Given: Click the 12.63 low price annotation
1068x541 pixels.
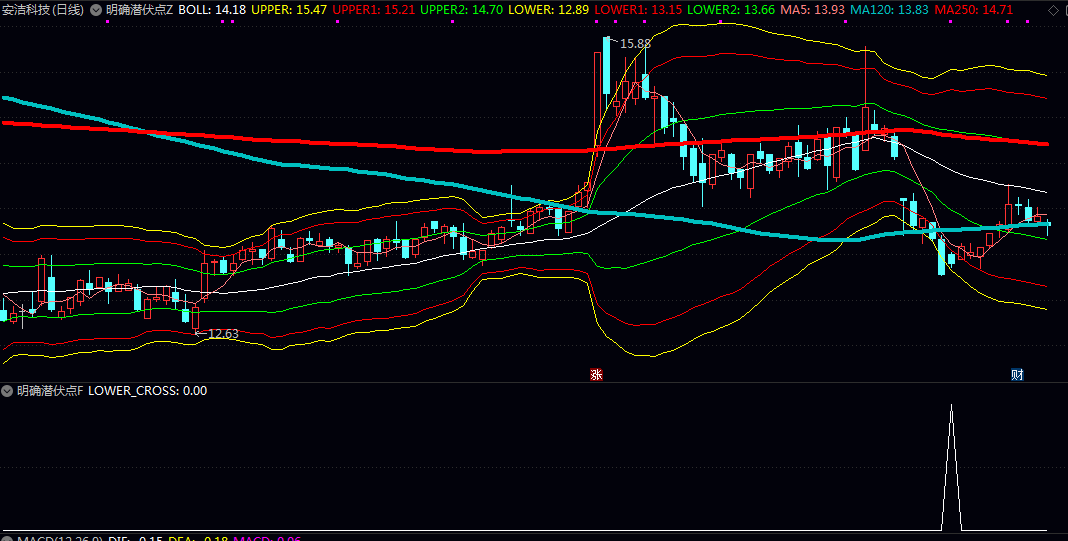Looking at the screenshot, I should [x=223, y=333].
